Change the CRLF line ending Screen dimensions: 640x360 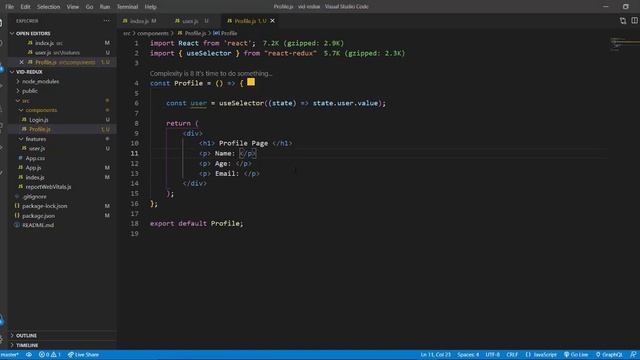(512, 355)
